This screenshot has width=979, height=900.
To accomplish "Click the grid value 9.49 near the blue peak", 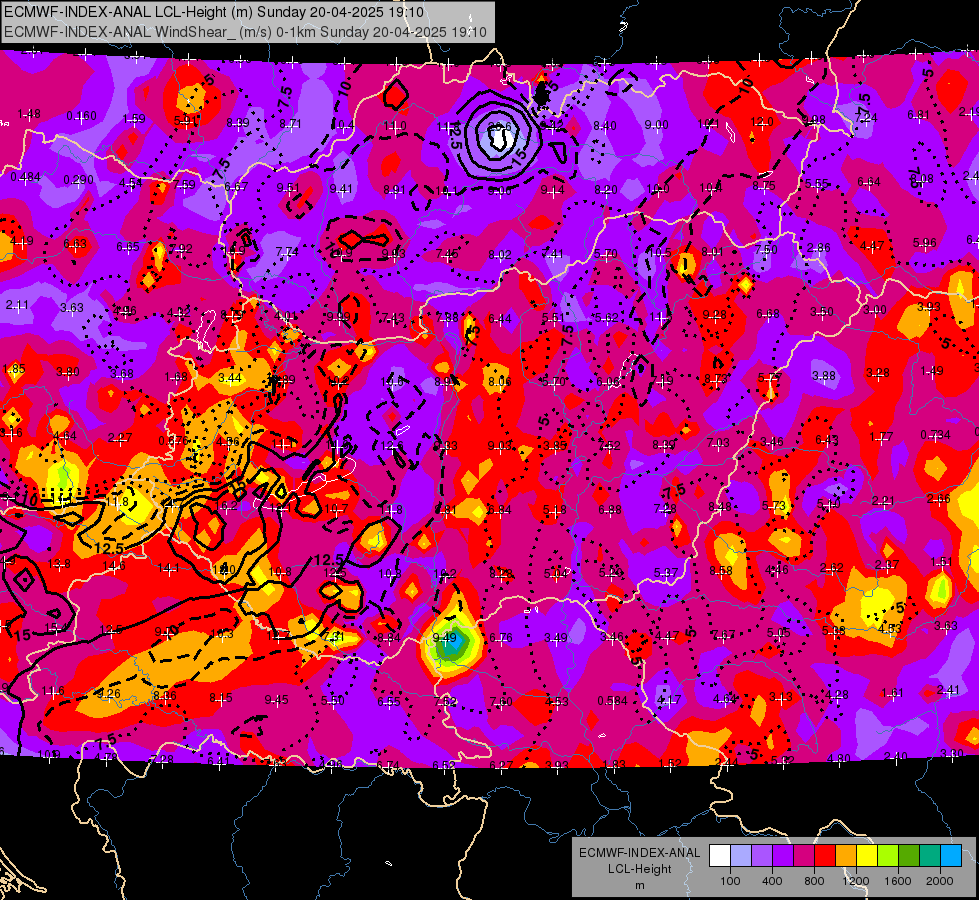I will (445, 637).
